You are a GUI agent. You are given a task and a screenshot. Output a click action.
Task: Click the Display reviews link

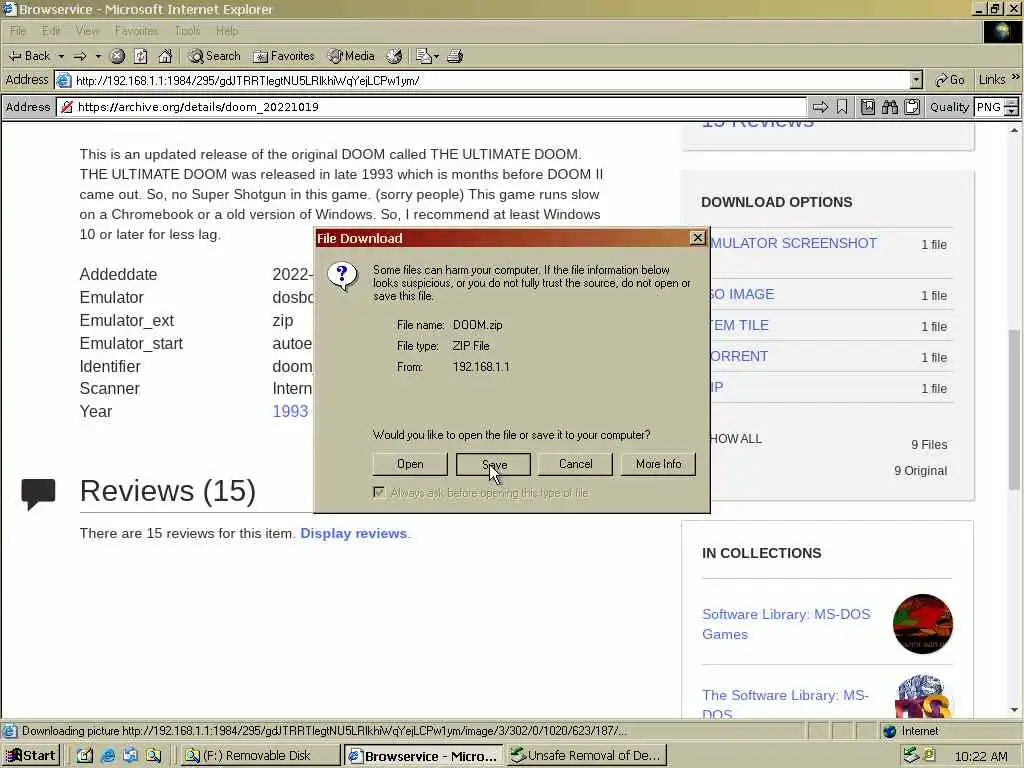click(353, 534)
